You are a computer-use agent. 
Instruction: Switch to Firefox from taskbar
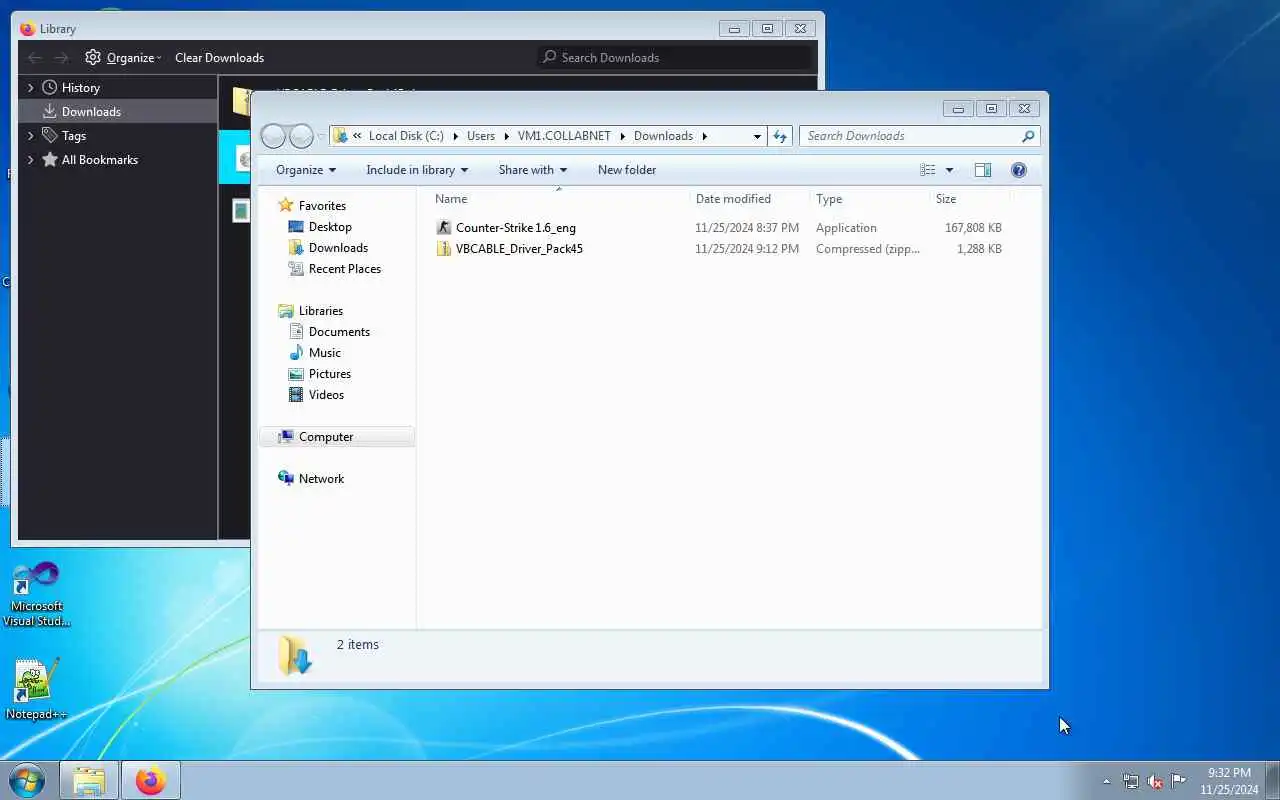[151, 780]
